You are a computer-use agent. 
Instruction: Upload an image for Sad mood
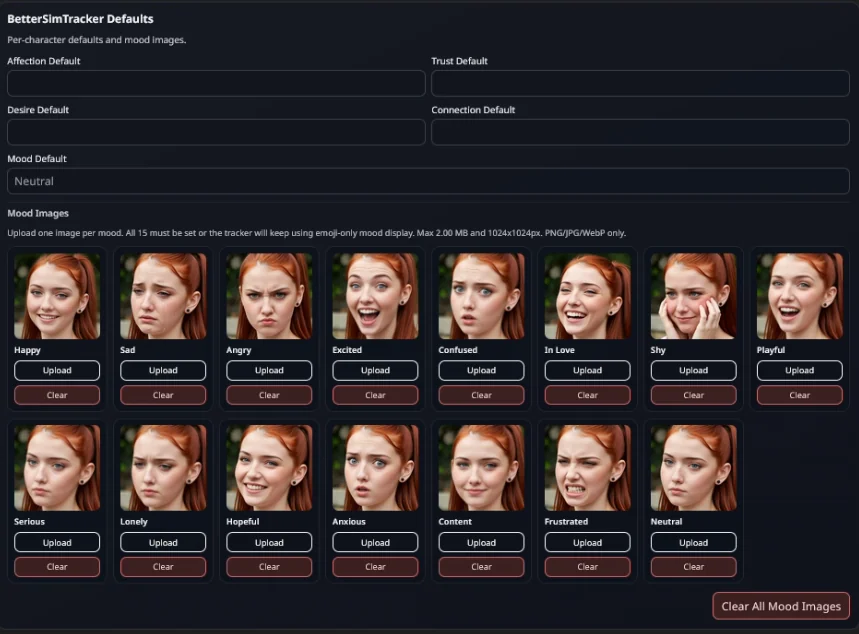pos(163,371)
